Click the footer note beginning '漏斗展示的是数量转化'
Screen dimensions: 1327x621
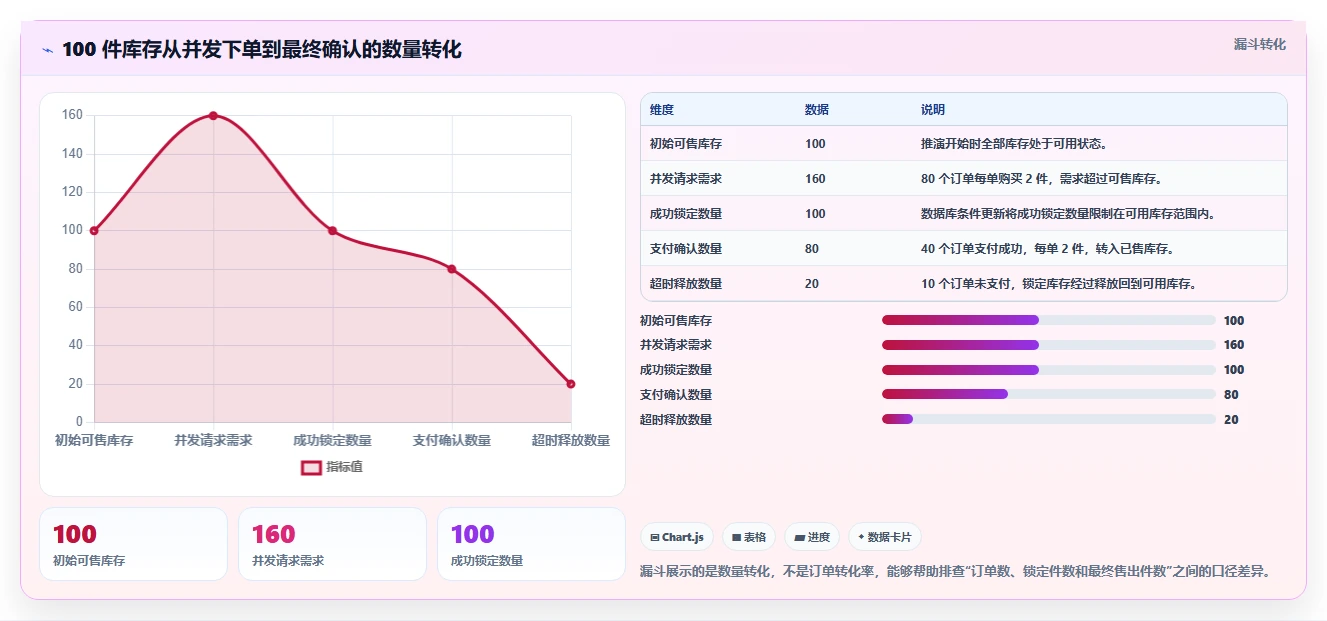[955, 572]
